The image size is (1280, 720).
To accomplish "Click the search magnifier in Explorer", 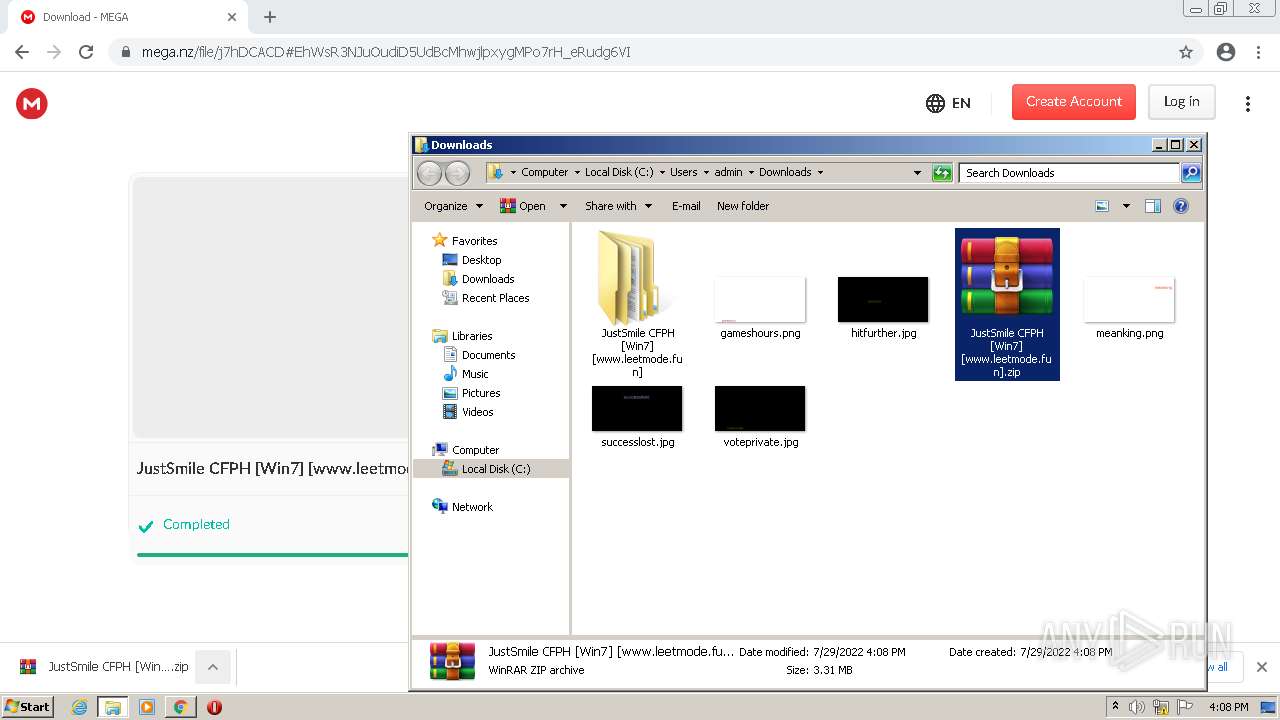I will (1190, 172).
